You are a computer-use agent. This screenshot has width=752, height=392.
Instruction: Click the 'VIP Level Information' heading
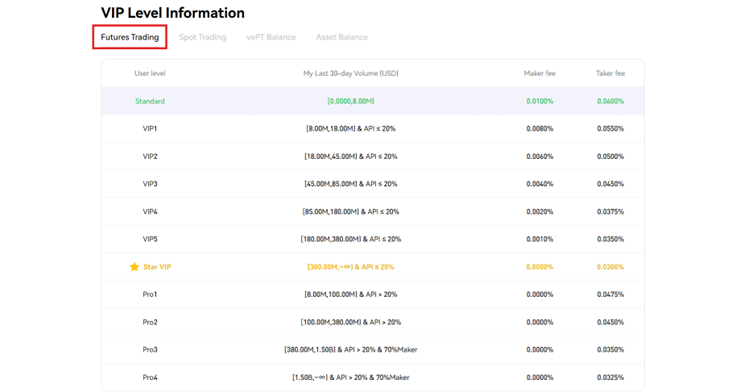coord(173,13)
